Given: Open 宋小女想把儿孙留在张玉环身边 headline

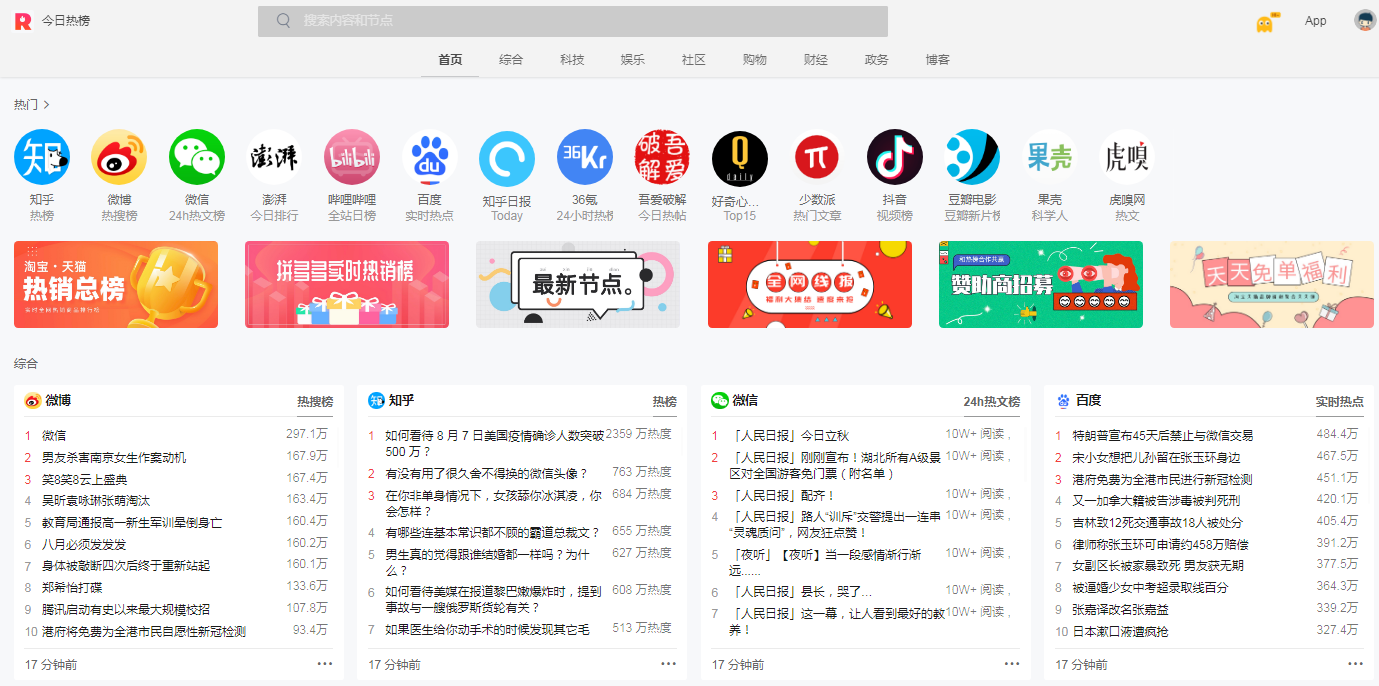Looking at the screenshot, I should coord(1157,458).
